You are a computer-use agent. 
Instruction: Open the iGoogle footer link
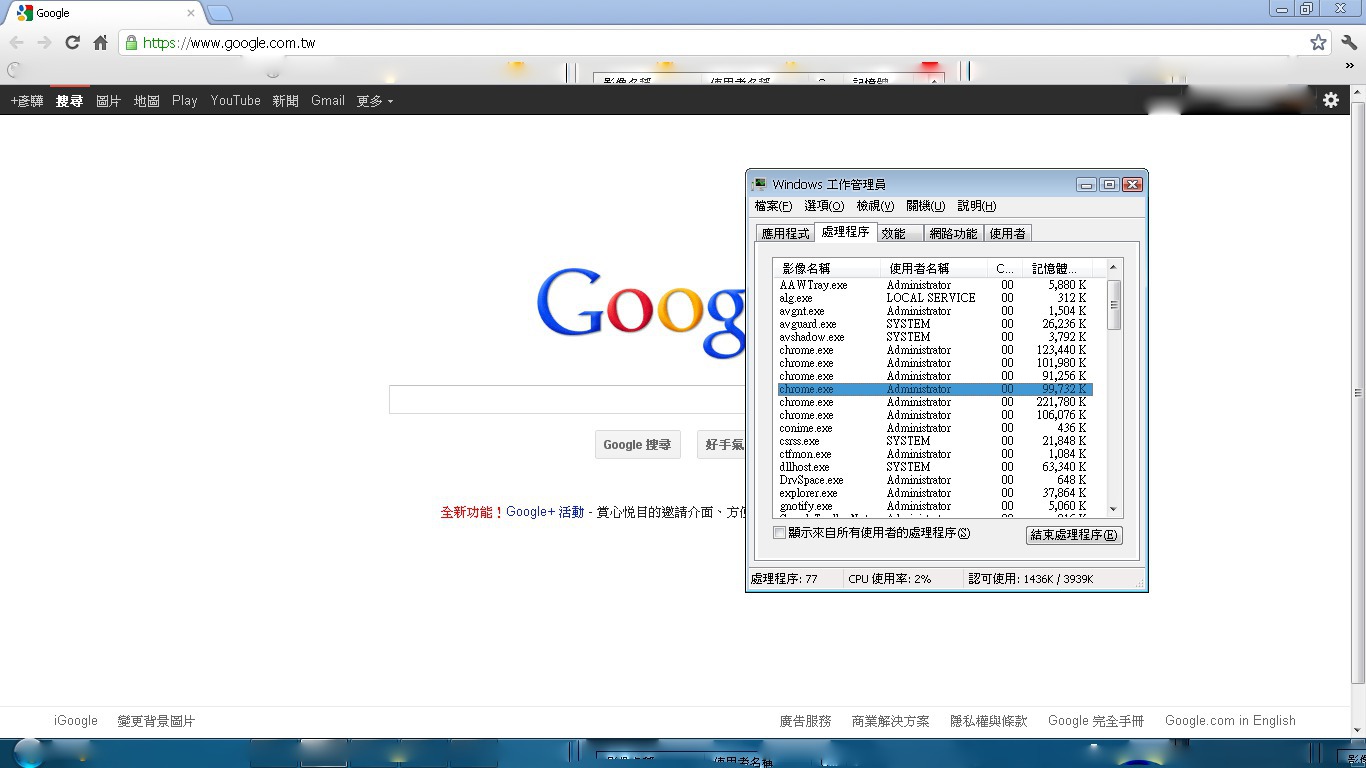76,721
